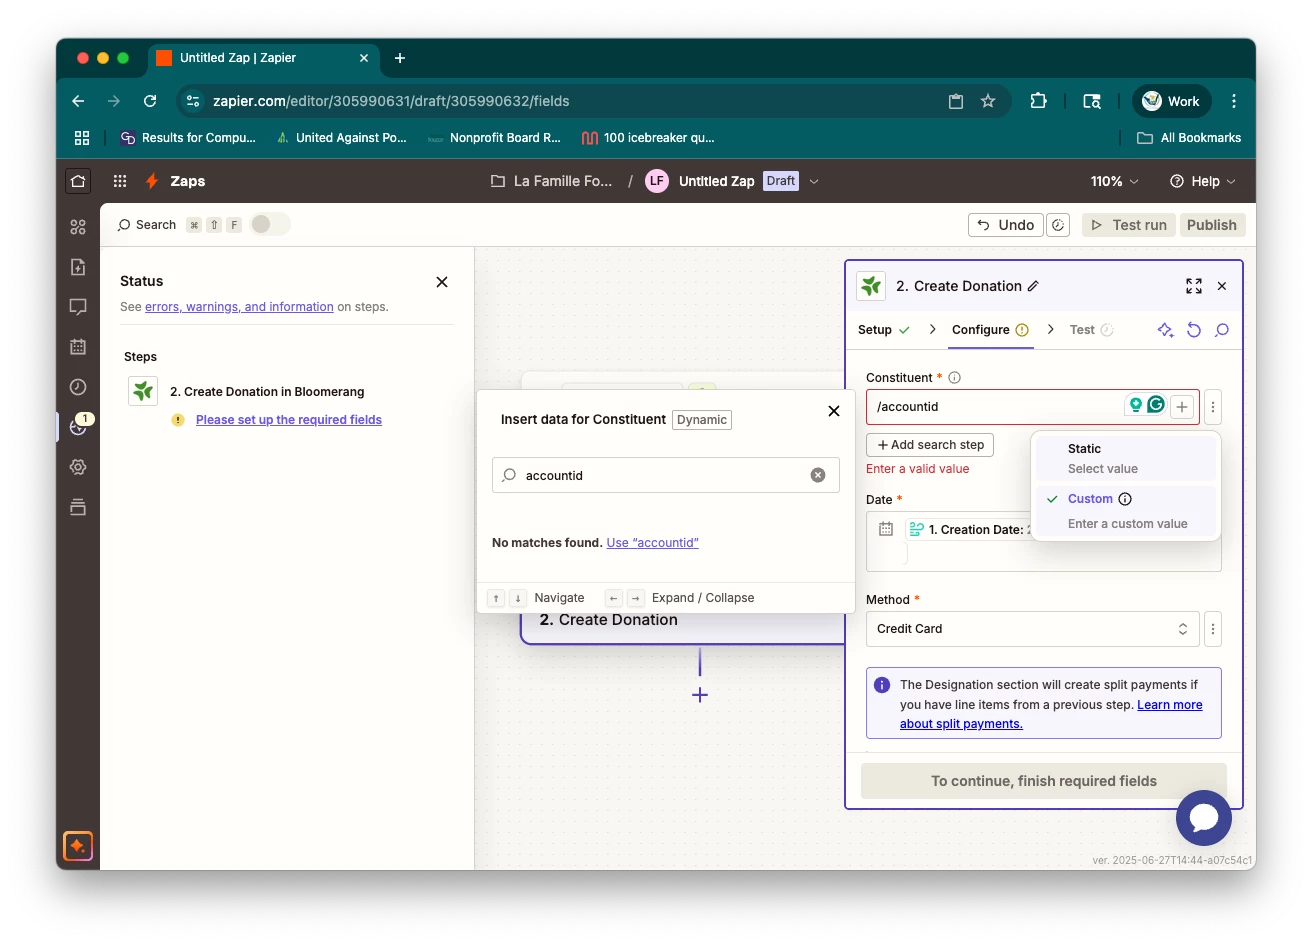Click the Undo button
This screenshot has height=944, width=1312.
pos(1006,225)
